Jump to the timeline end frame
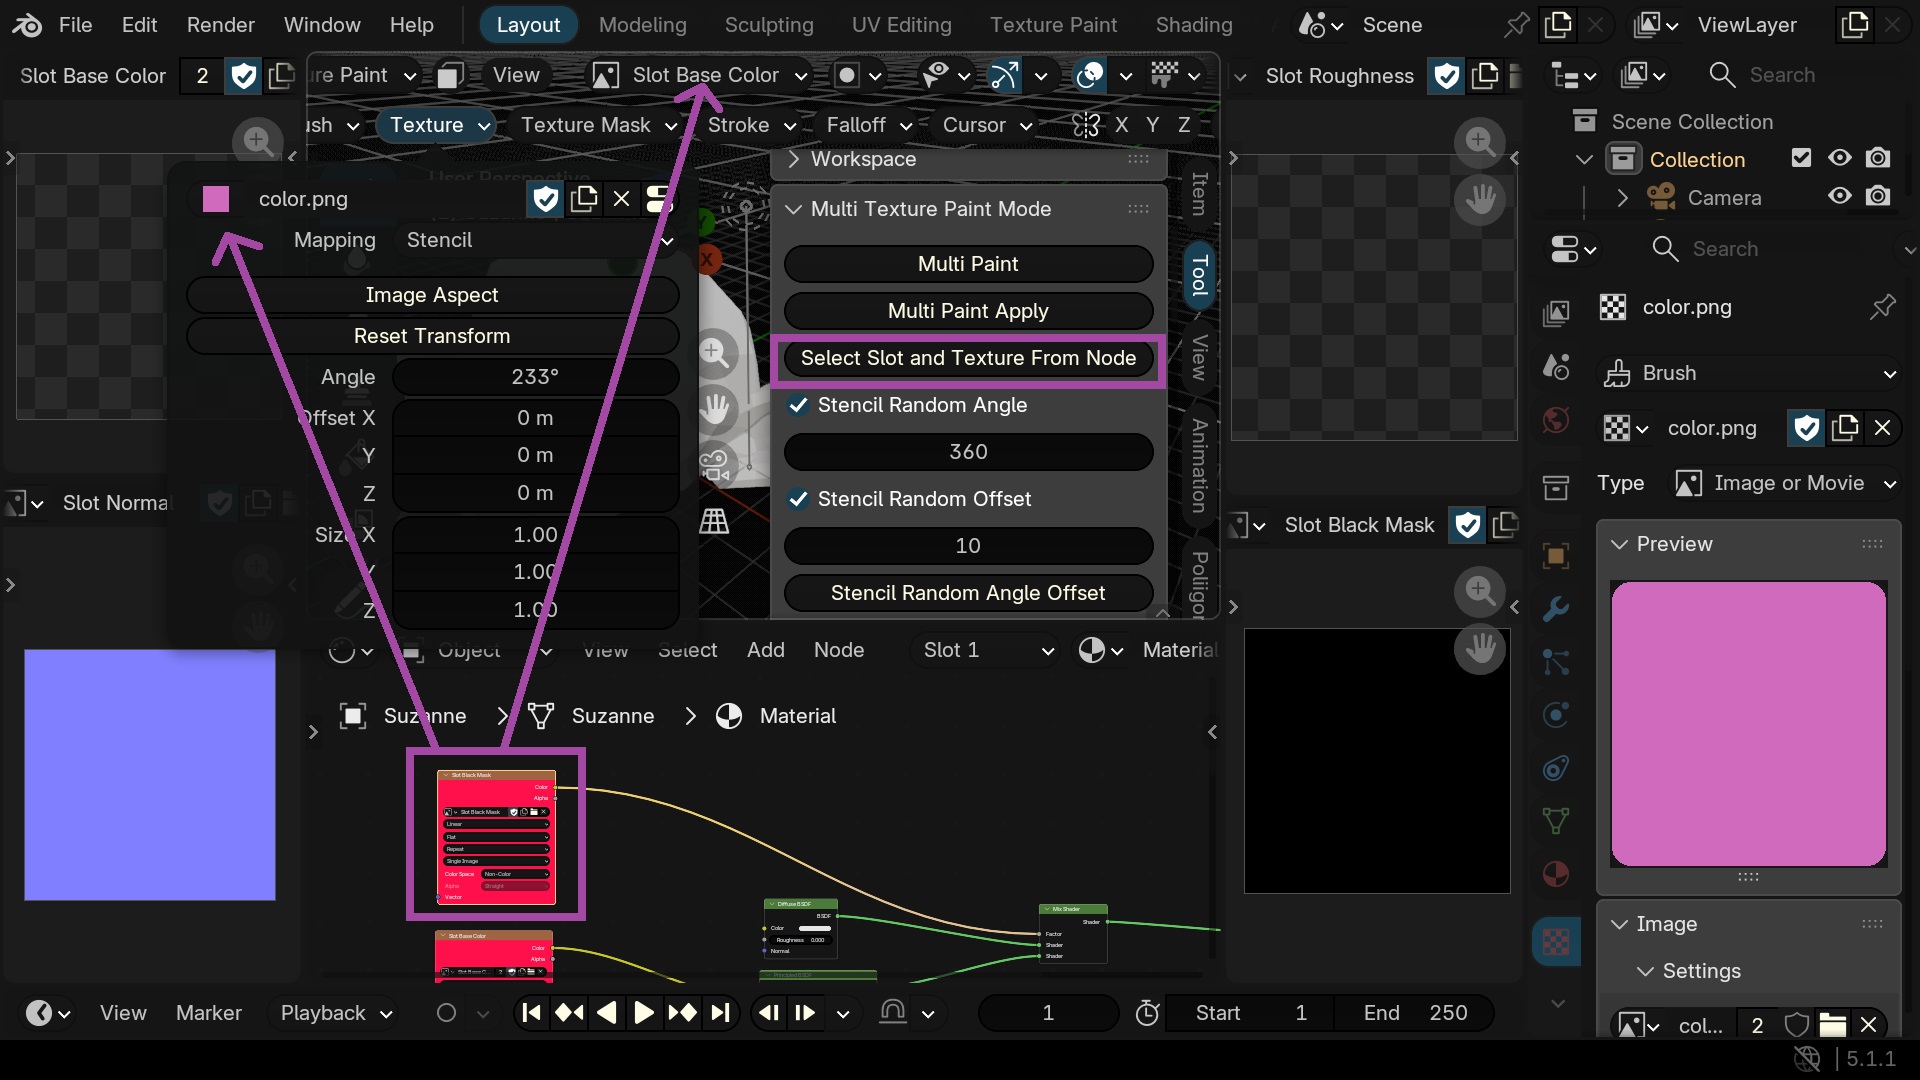Screen dimensions: 1920x1080 click(x=721, y=1013)
